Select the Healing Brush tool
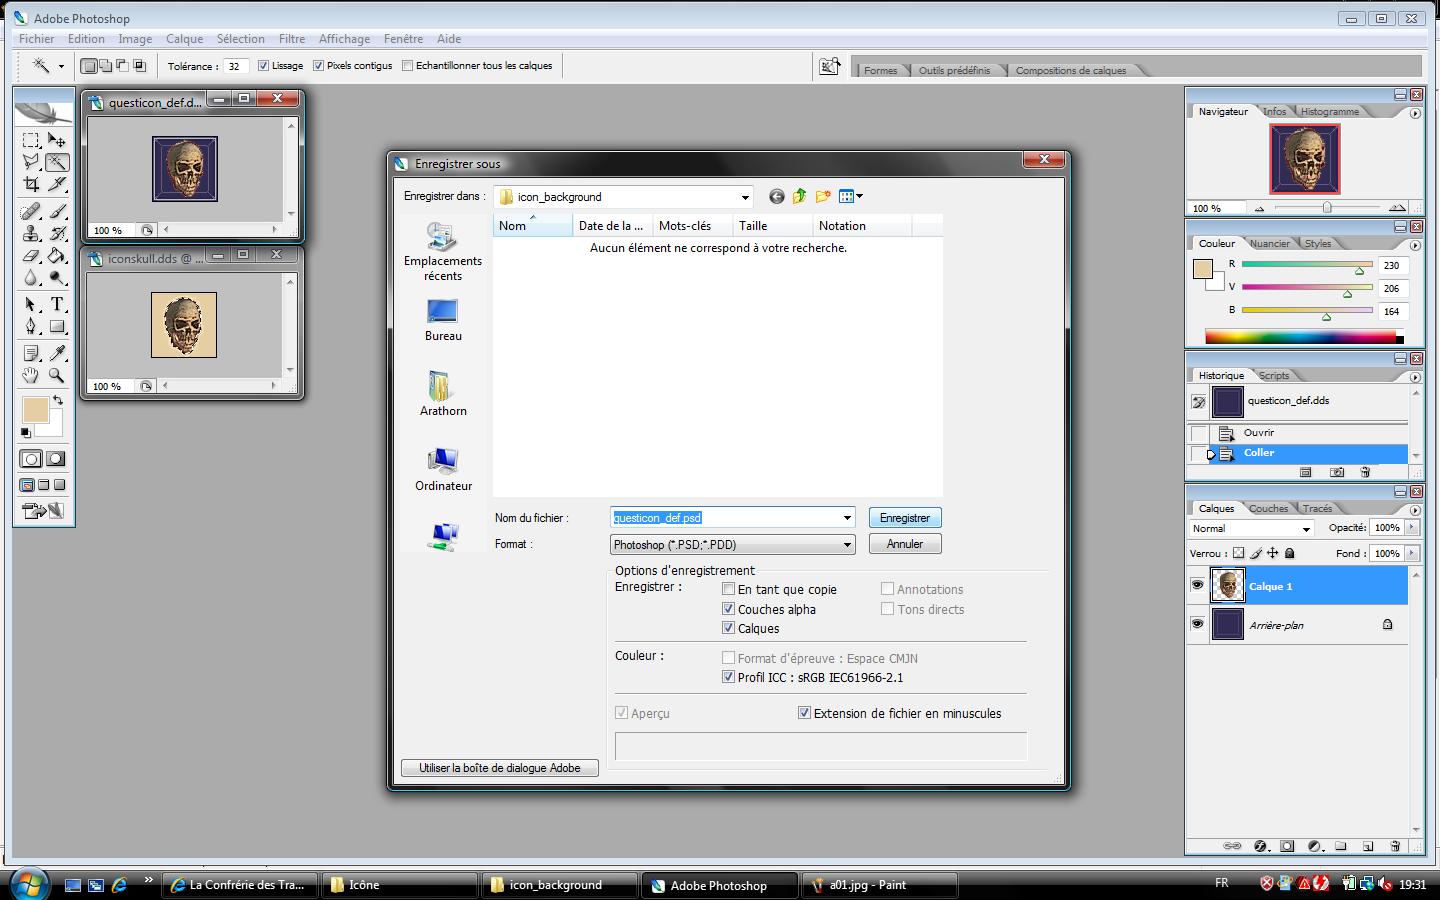1440x900 pixels. (31, 211)
